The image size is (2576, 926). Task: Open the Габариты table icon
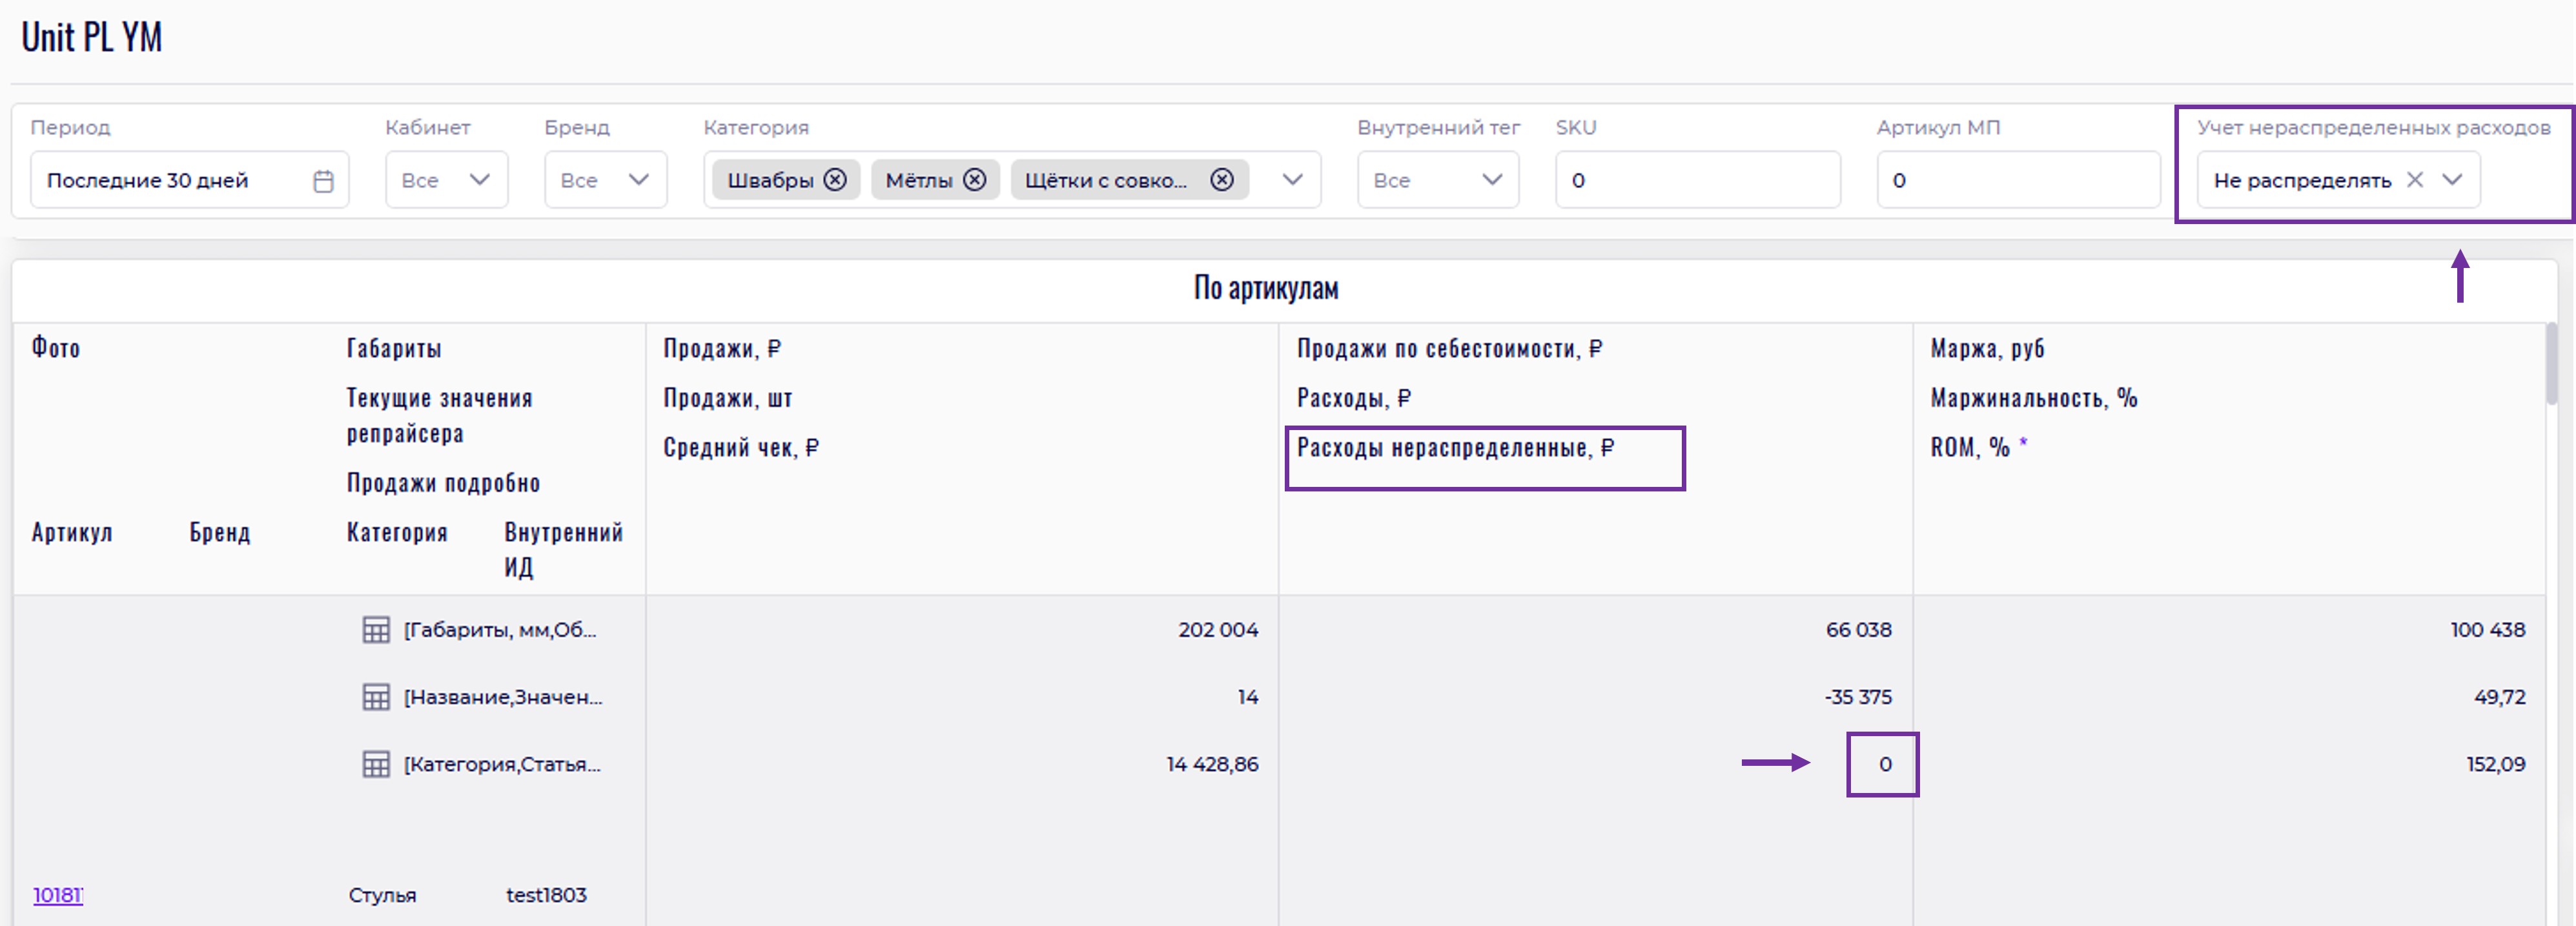(x=376, y=630)
